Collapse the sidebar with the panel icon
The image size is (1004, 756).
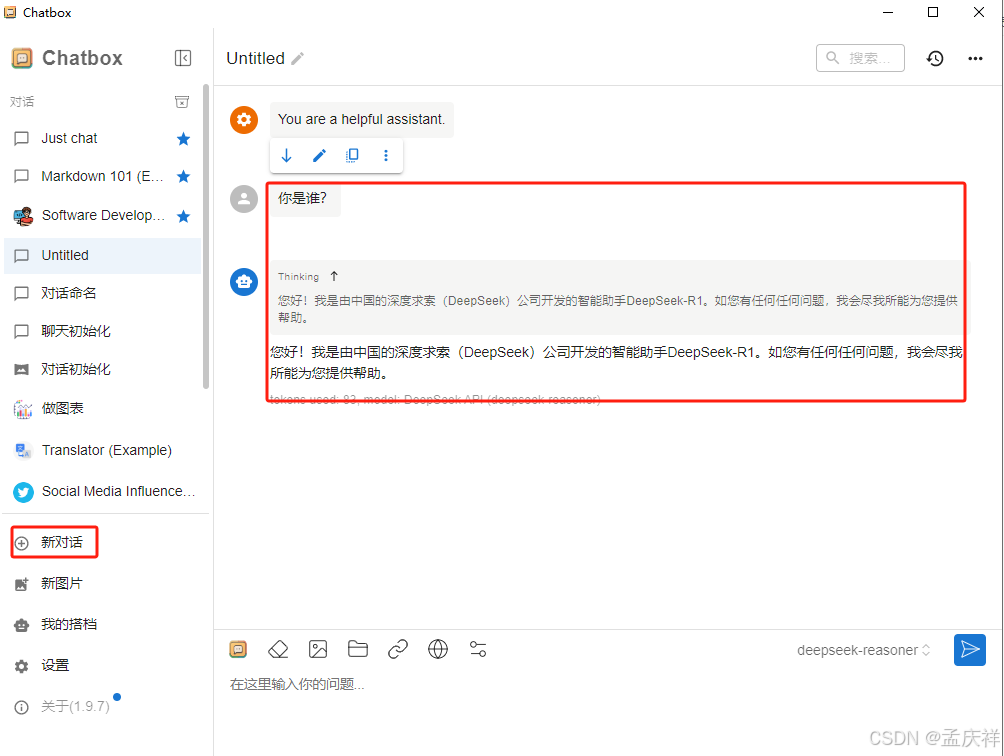[x=182, y=58]
